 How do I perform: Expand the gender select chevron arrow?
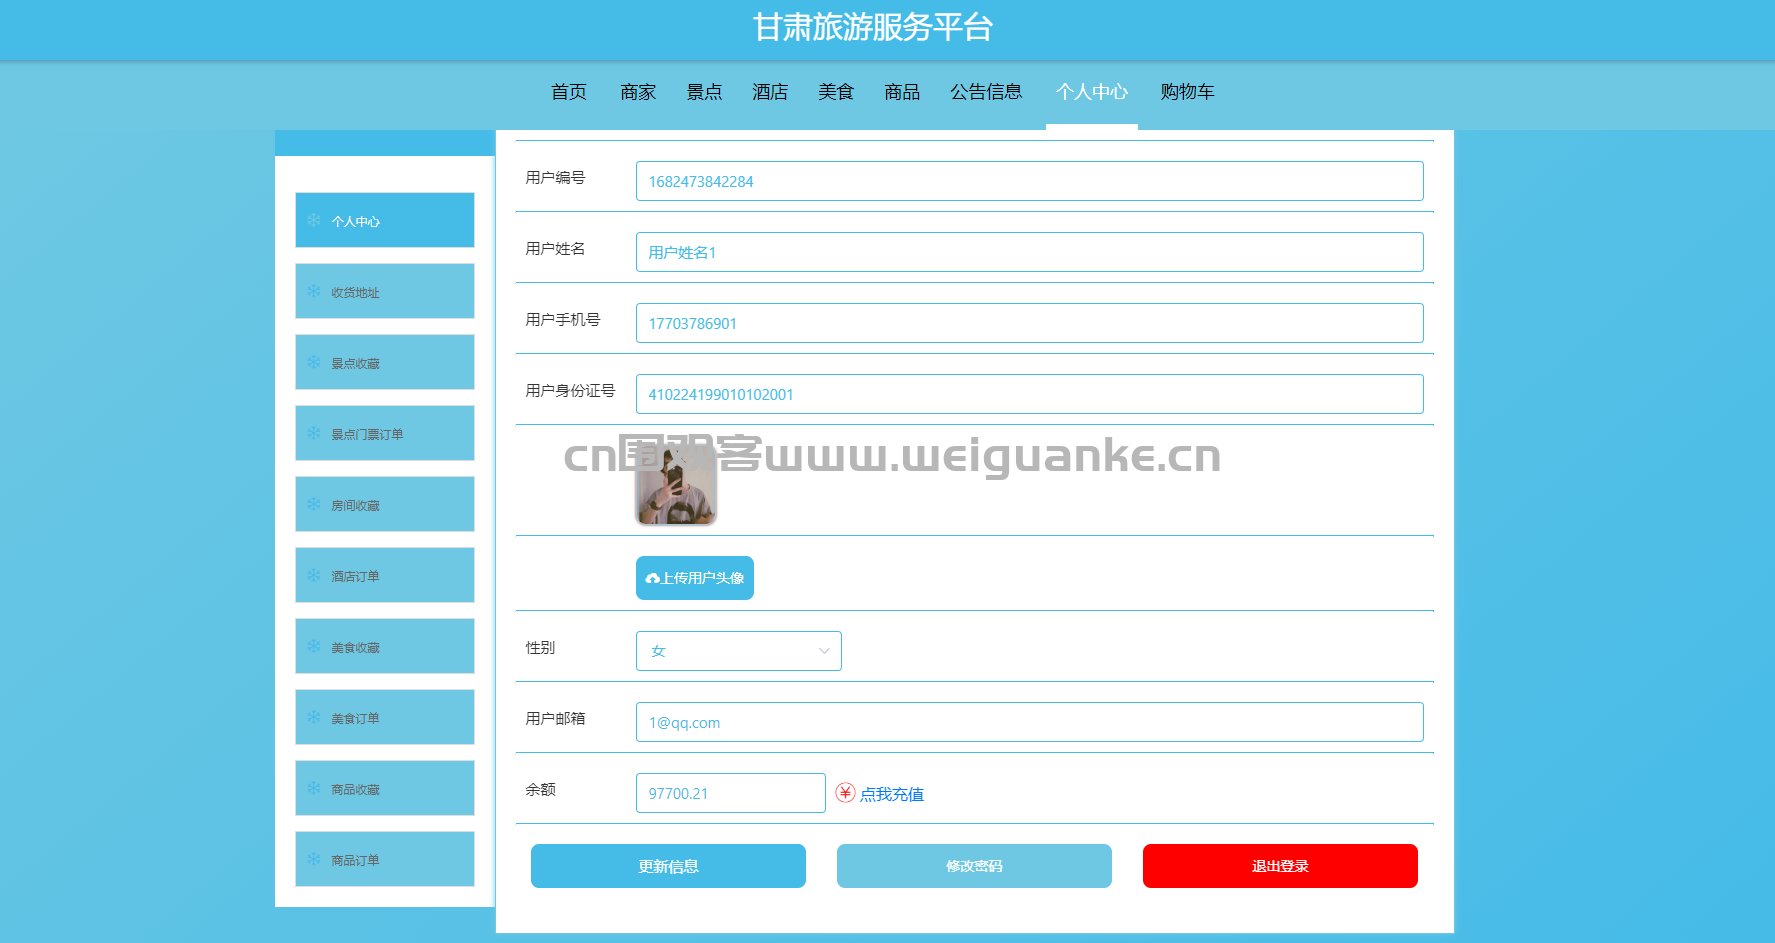[824, 651]
